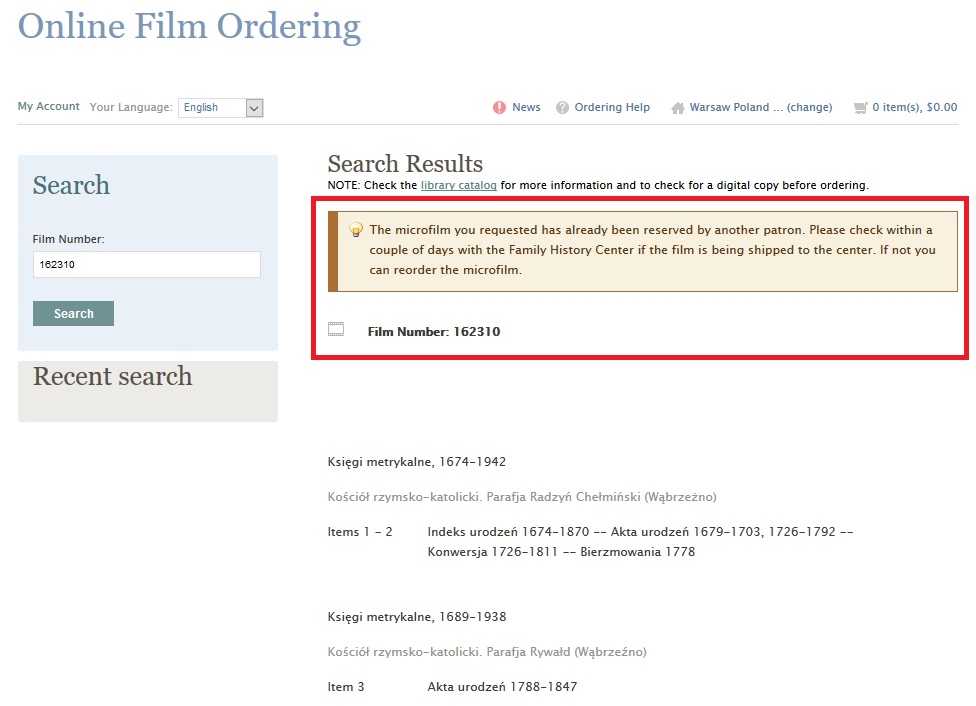Viewport: 976px width, 706px height.
Task: Click the Ordering Help question mark icon
Action: click(x=563, y=108)
